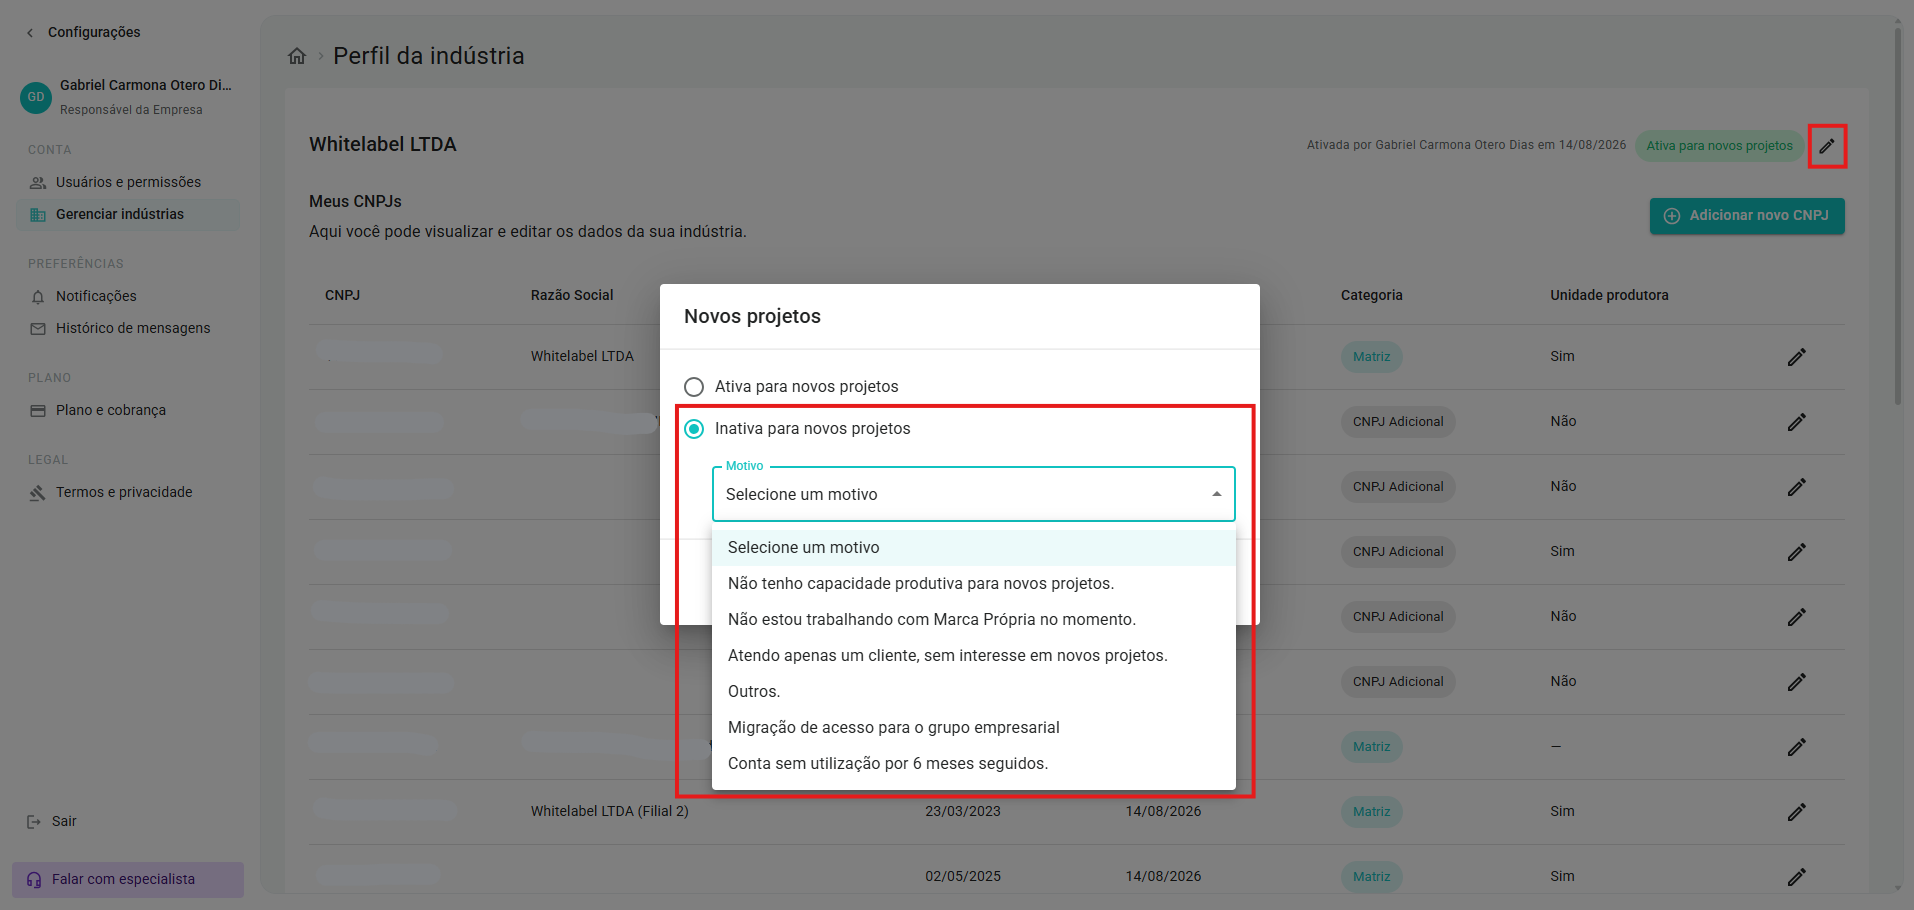
Task: Click the home icon in breadcrumb
Action: click(297, 56)
